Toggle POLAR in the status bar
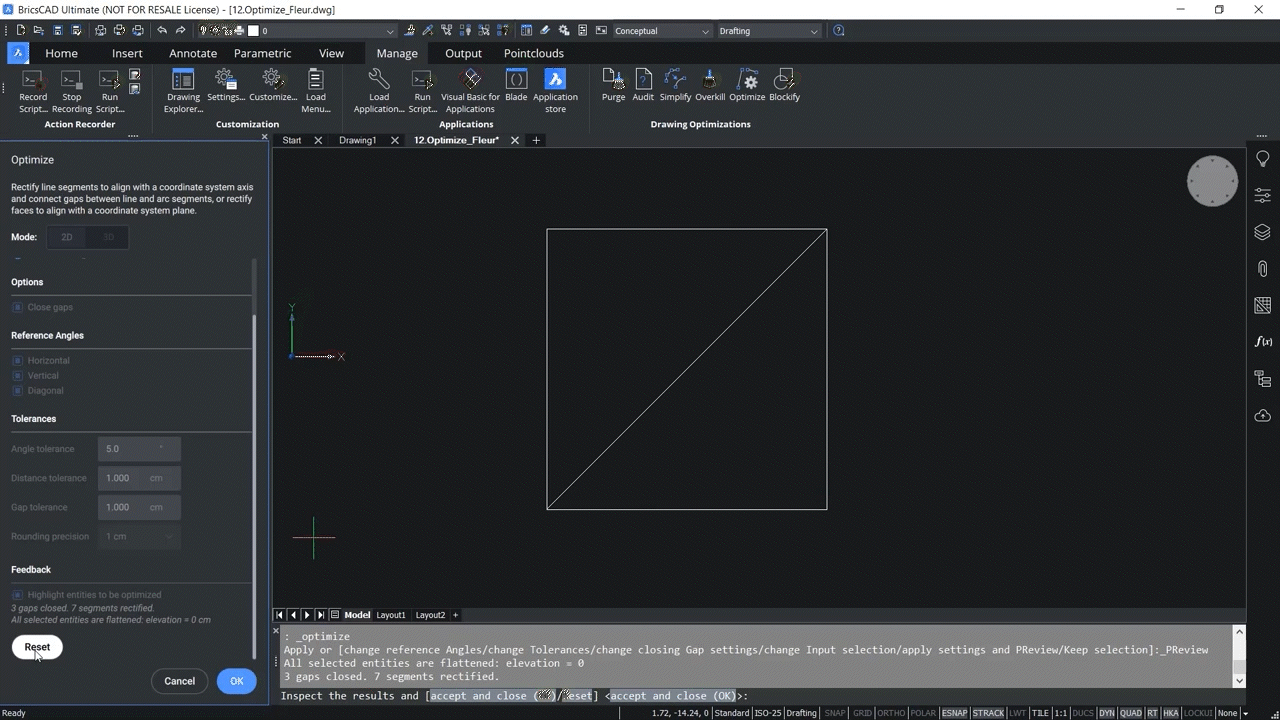 [923, 713]
